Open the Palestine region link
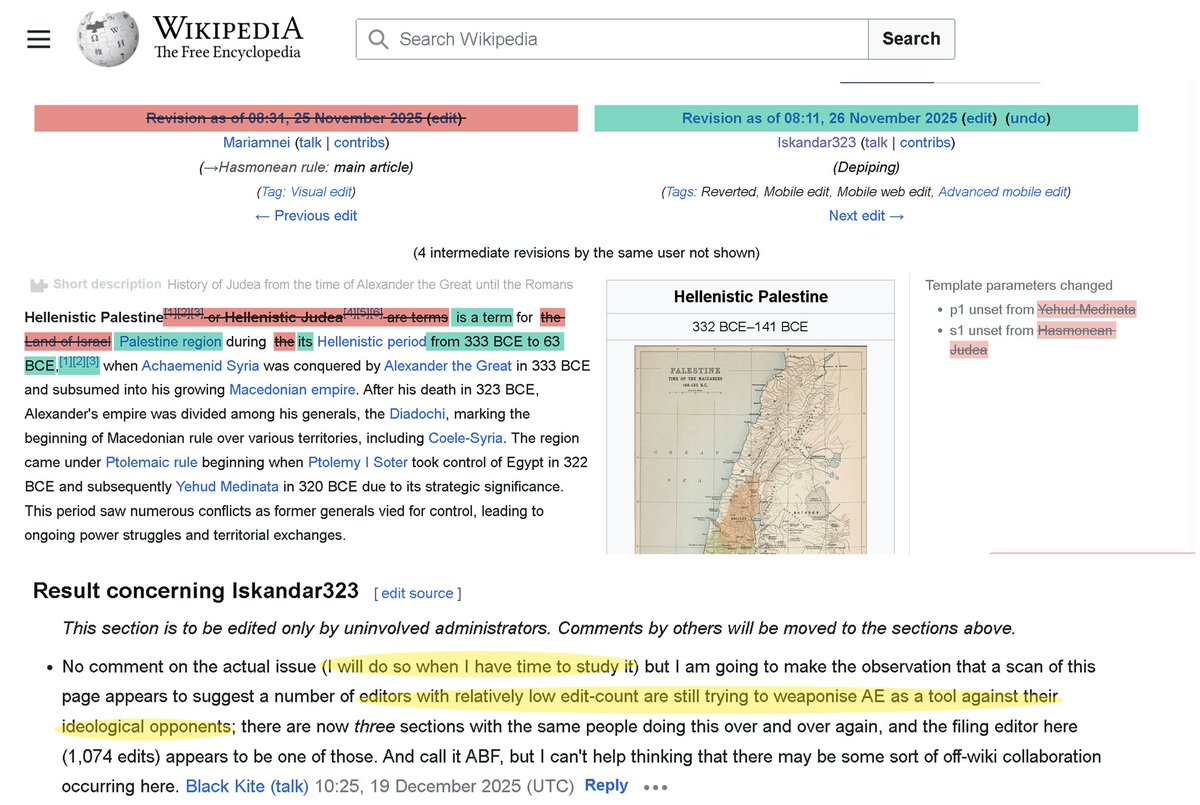Screen dimensions: 1200x805 [168, 341]
